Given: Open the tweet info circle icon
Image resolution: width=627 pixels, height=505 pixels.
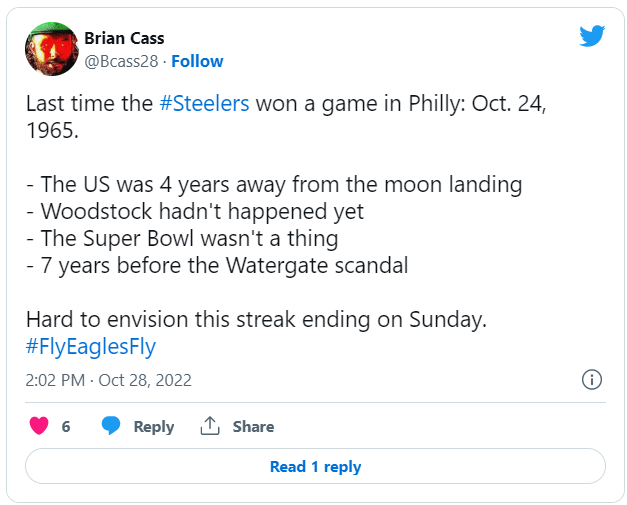Looking at the screenshot, I should coord(591,380).
